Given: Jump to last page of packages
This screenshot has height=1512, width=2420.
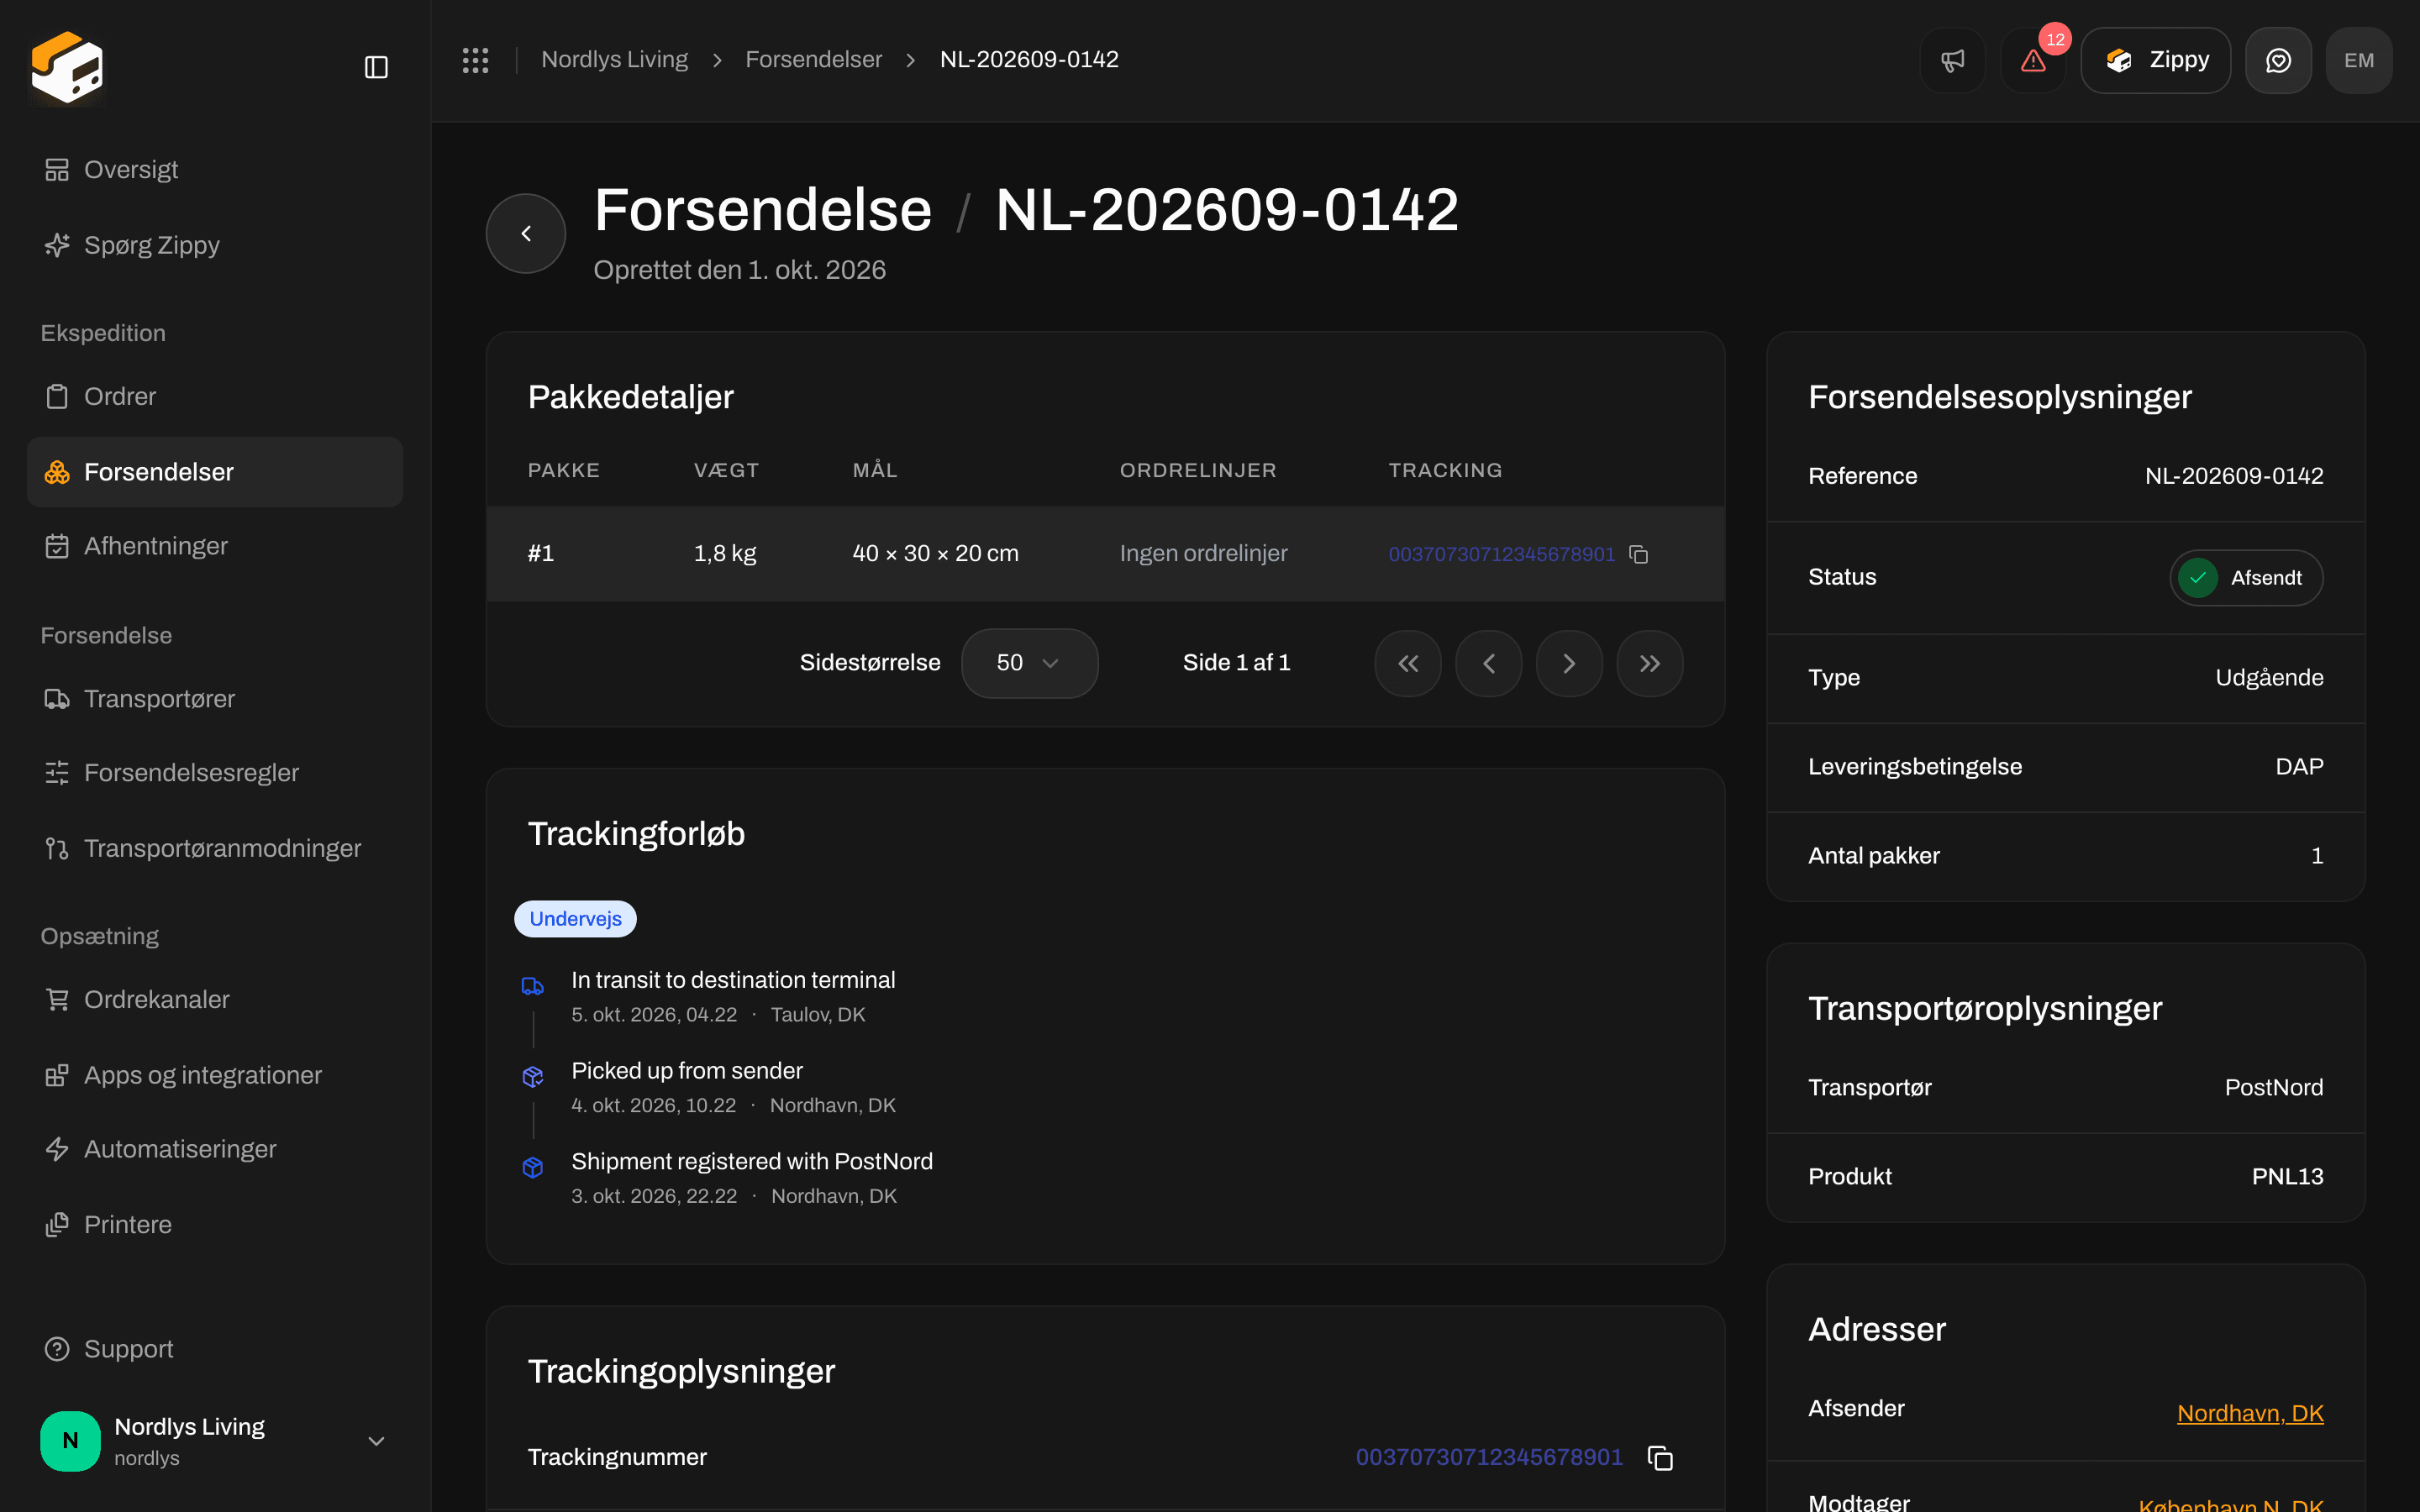Looking at the screenshot, I should tap(1650, 663).
